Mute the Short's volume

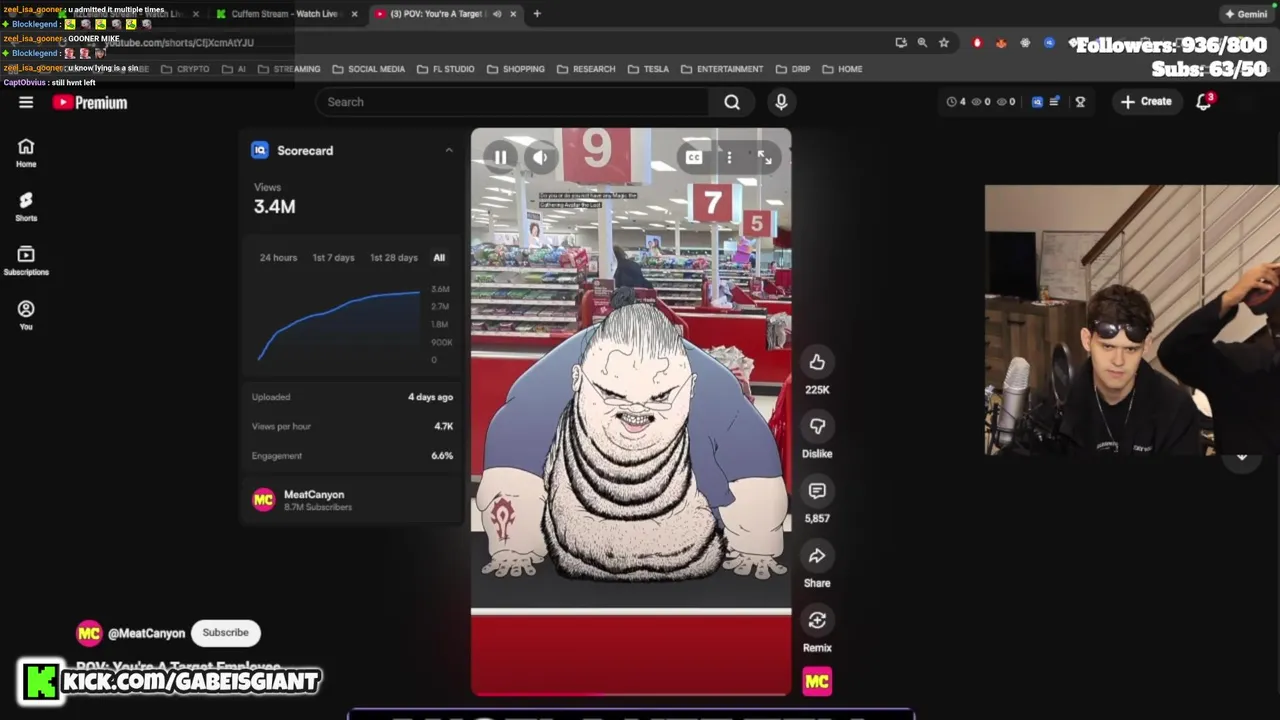(540, 157)
